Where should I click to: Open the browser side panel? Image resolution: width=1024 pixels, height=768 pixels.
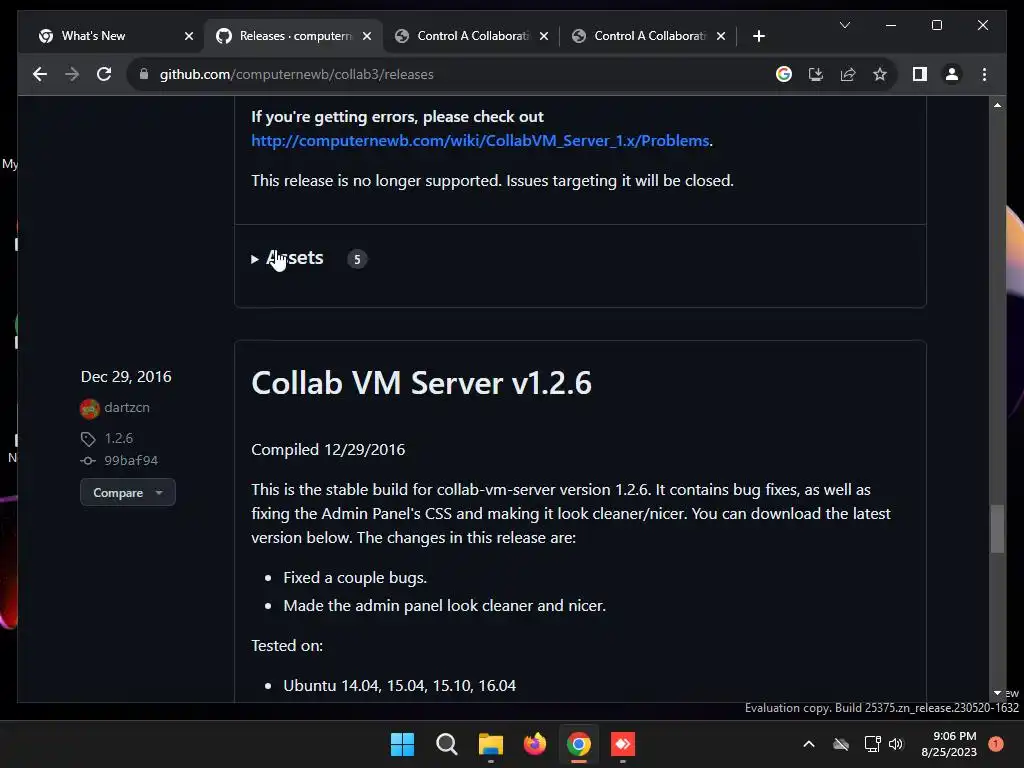[920, 74]
